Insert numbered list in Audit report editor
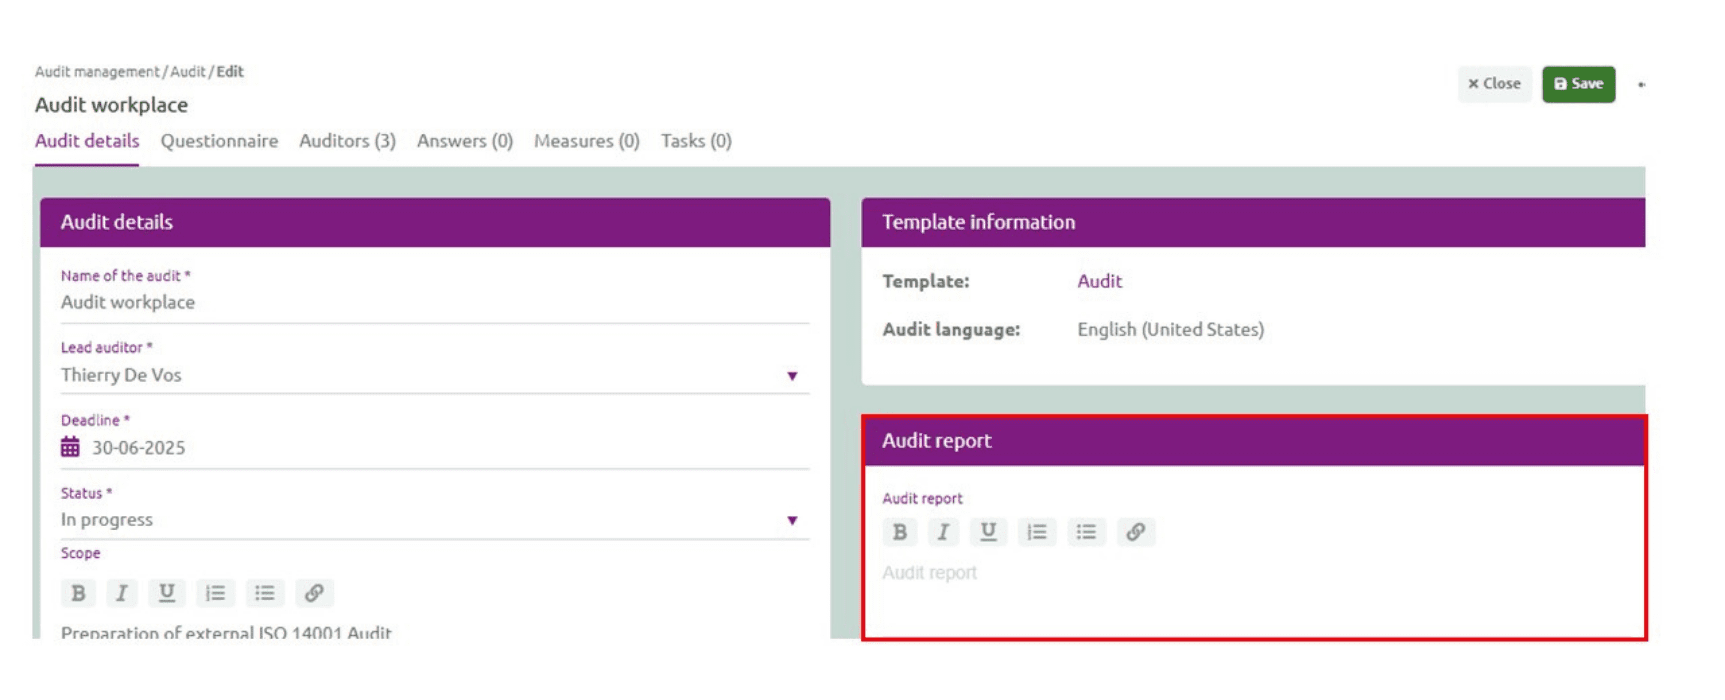The image size is (1725, 700). pyautogui.click(x=1037, y=532)
